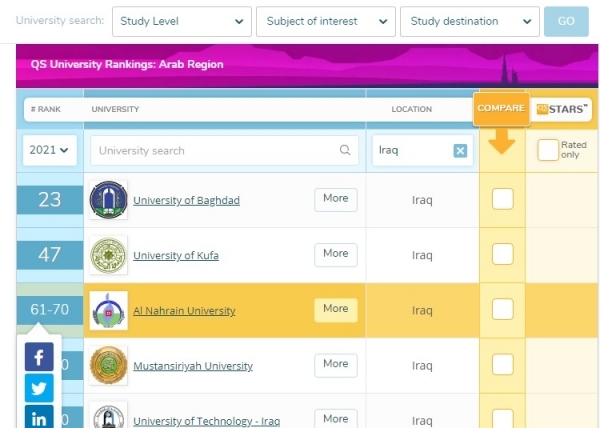Image resolution: width=600 pixels, height=428 pixels.
Task: Click the Iraq location filter field
Action: 423,150
